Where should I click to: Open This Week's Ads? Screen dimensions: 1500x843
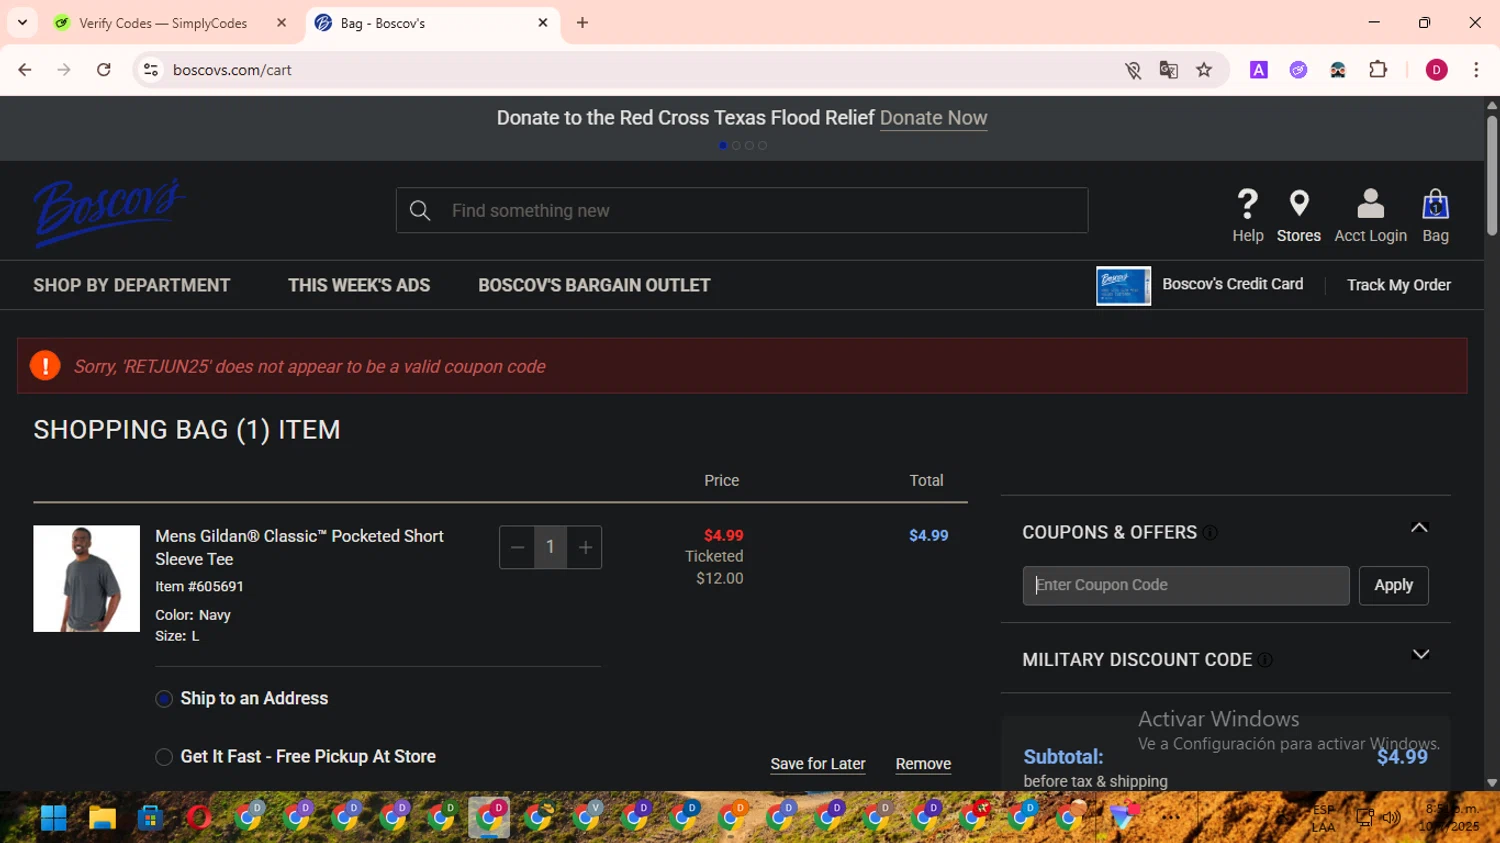[359, 286]
